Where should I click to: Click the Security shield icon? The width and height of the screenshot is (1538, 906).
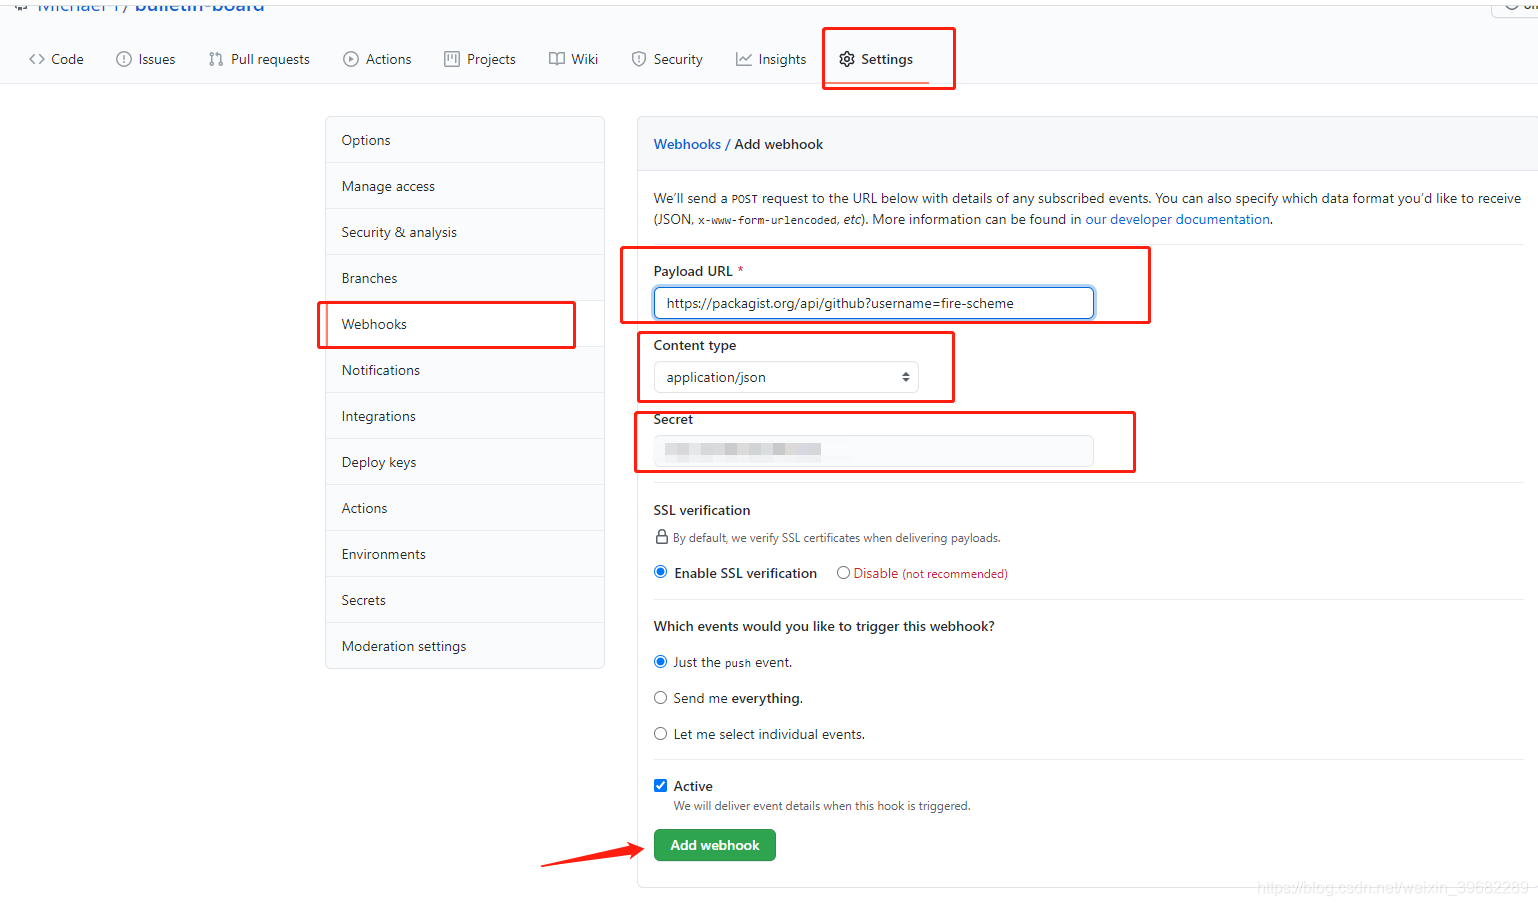tap(639, 59)
